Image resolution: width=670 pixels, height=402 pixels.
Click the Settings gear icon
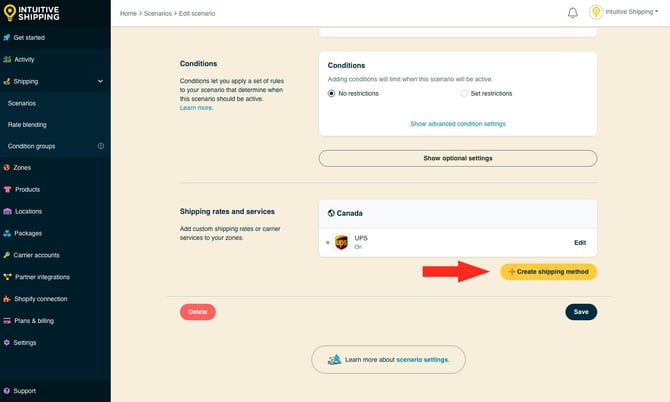[x=7, y=342]
